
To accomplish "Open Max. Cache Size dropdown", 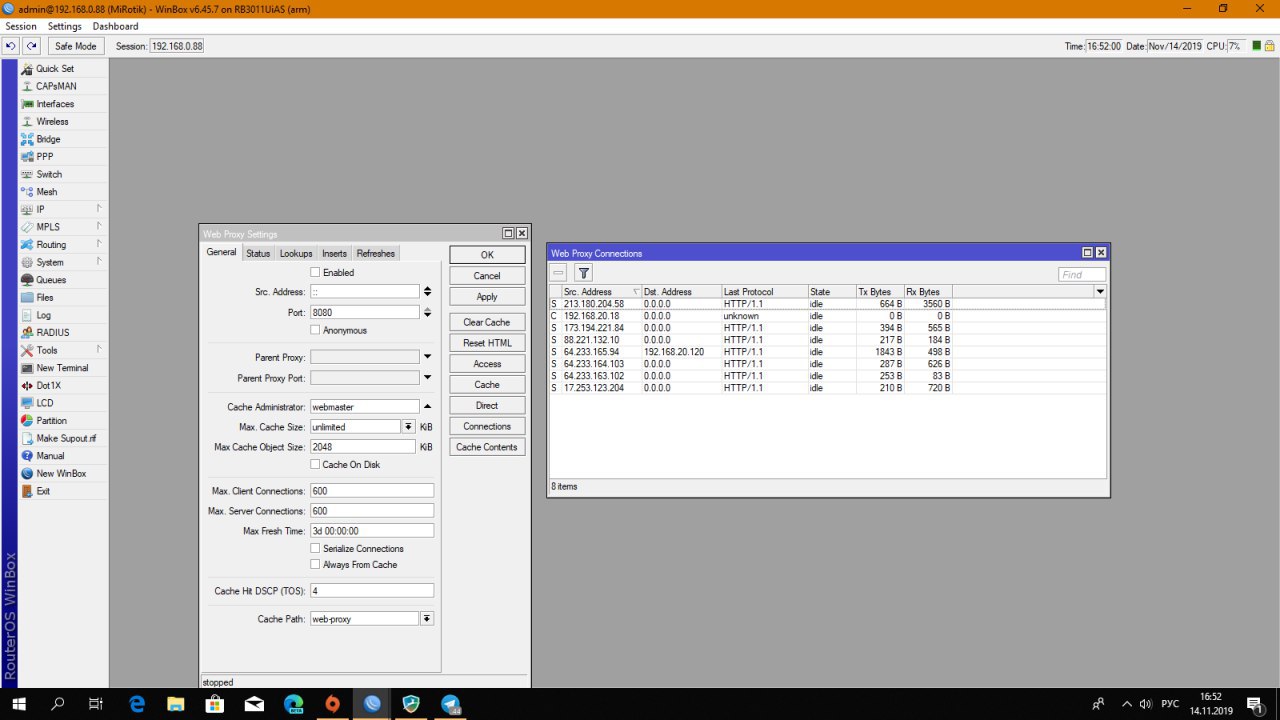I will [x=409, y=427].
